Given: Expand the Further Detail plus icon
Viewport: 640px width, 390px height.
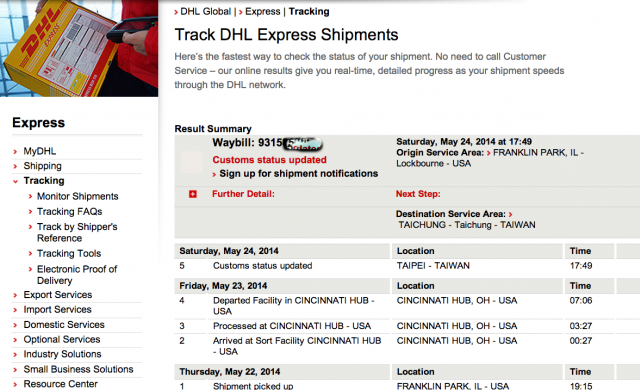Looking at the screenshot, I should (x=193, y=194).
